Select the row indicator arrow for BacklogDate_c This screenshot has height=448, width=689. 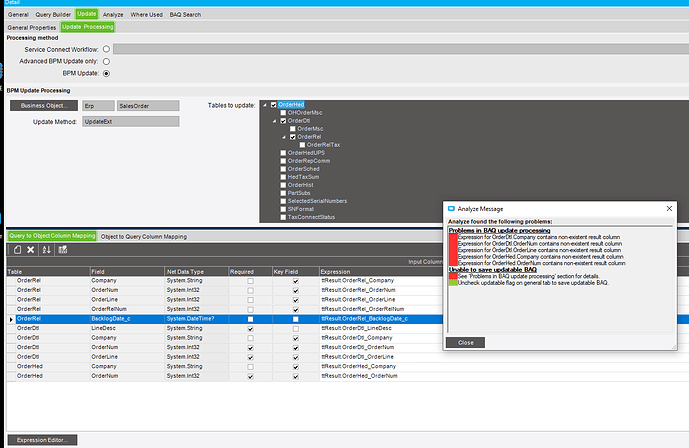tap(11, 319)
